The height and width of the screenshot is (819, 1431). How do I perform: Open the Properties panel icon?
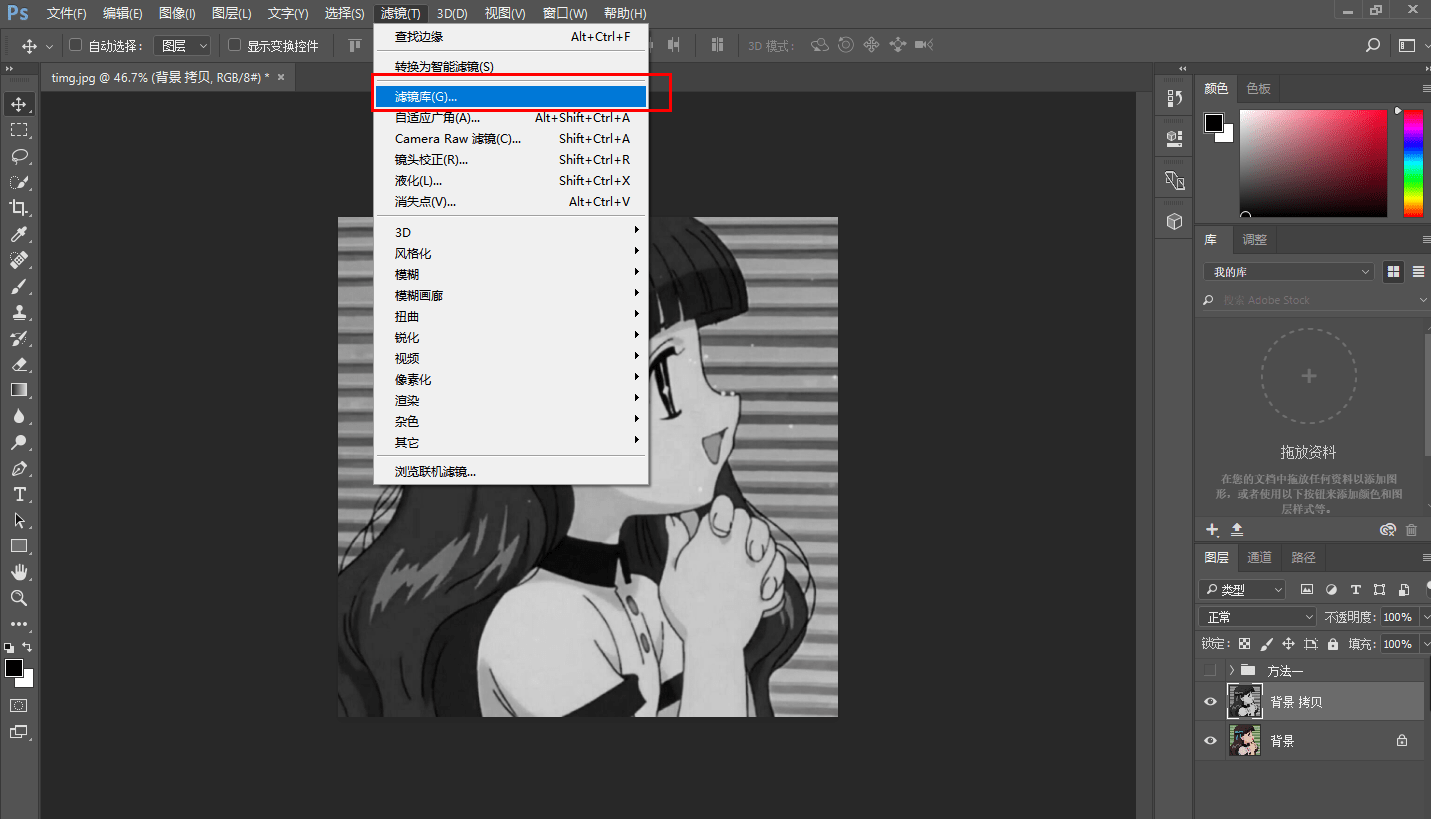pyautogui.click(x=1174, y=138)
